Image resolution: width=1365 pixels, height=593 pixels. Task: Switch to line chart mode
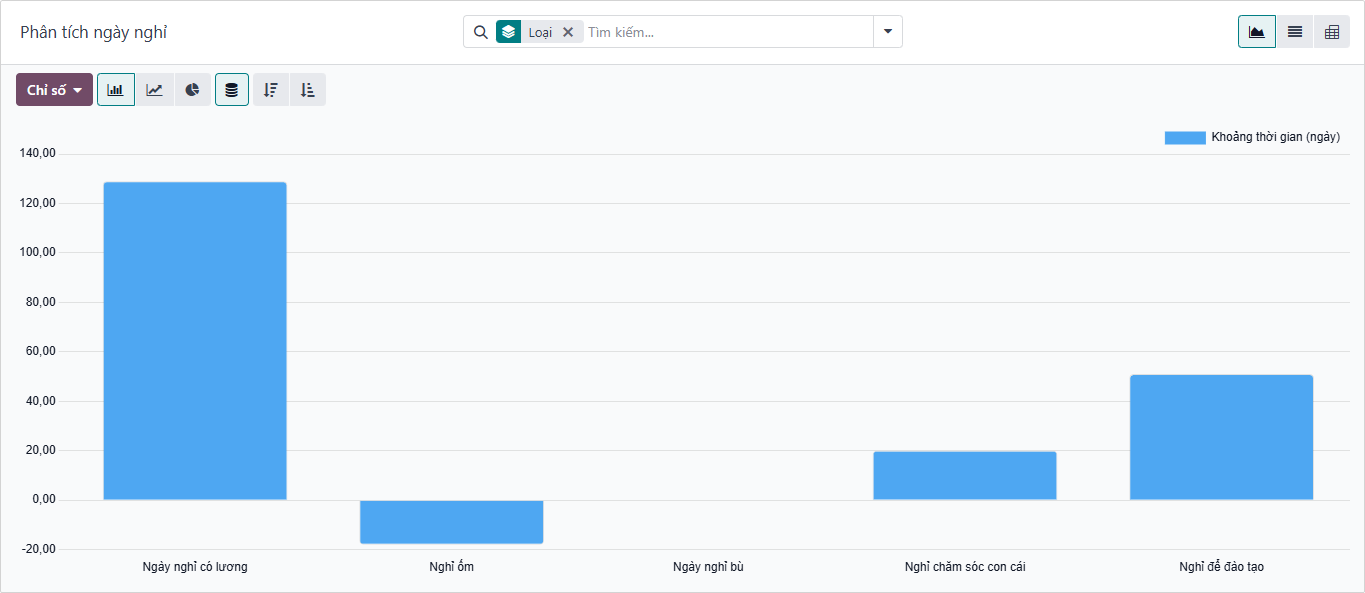tap(154, 90)
